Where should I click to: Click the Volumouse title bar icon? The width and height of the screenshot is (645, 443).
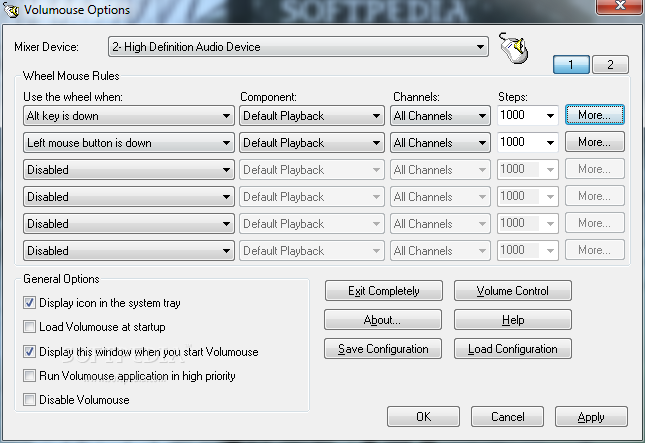tap(11, 9)
